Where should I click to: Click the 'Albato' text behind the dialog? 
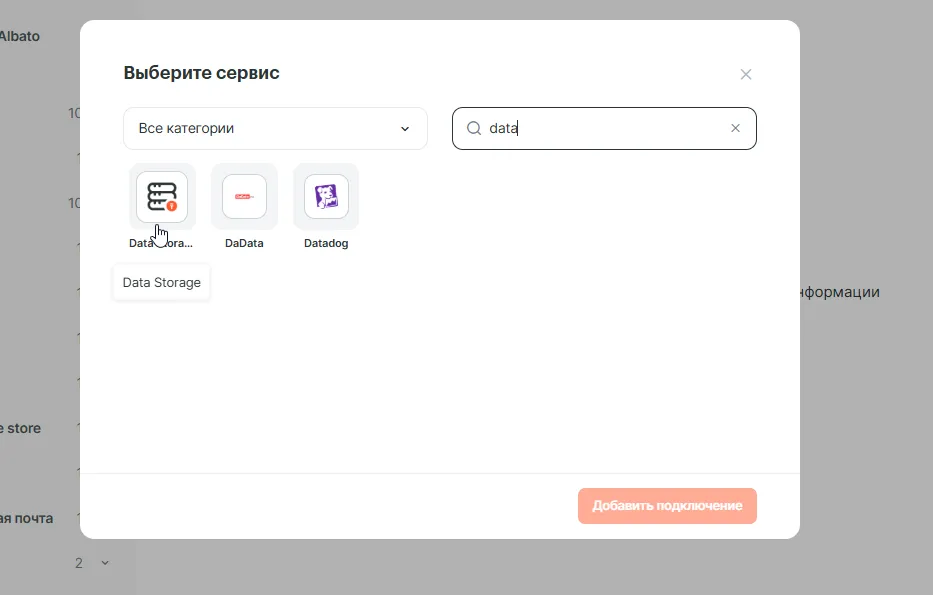click(x=20, y=36)
